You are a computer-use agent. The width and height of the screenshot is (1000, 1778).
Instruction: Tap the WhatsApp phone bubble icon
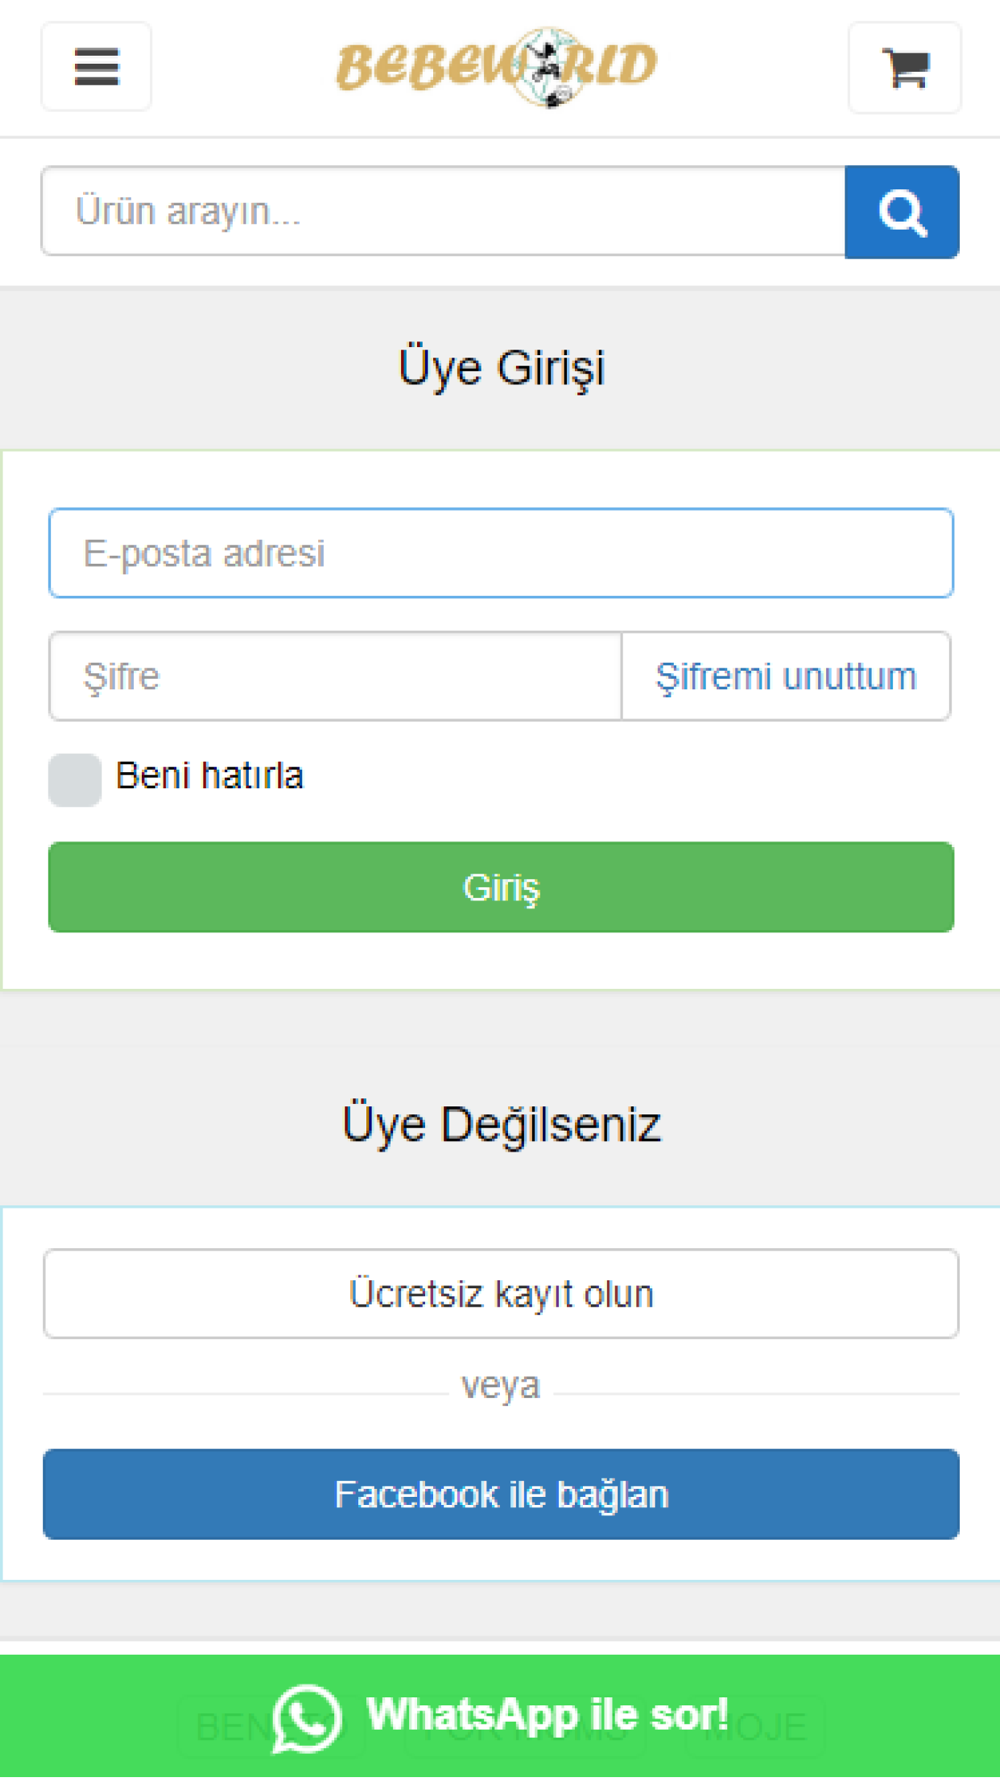click(307, 1718)
